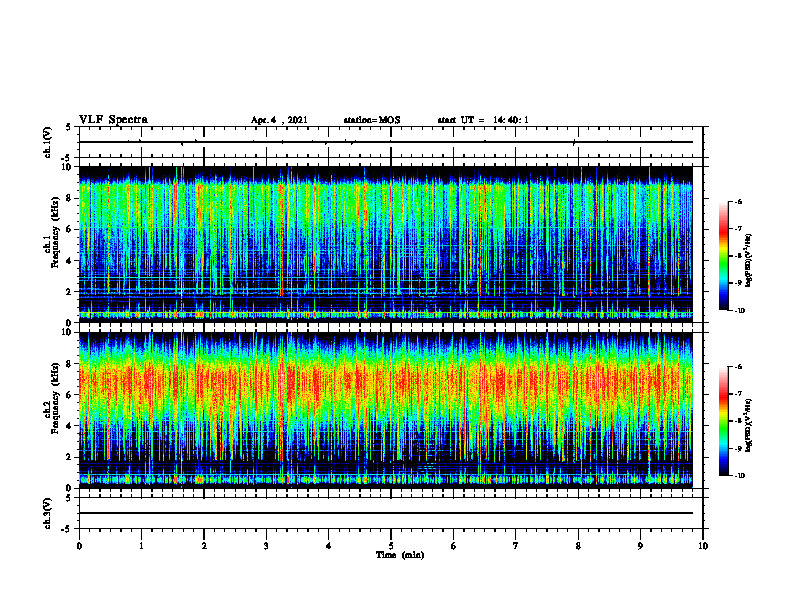Click the "10" kHz tick of ch.1 spectrogram
792x612 pixels.
(x=69, y=167)
